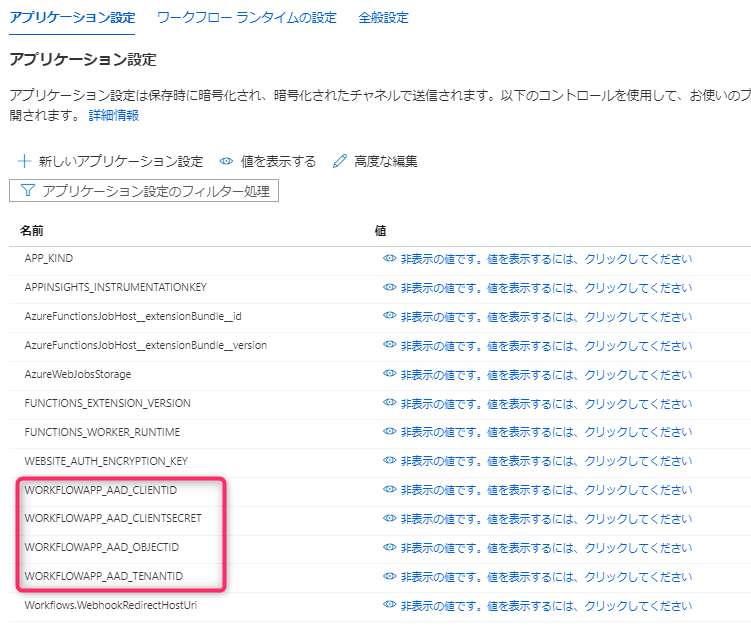Reveal hidden value text for WORKFLOWAPP_AAD_TENANTID
This screenshot has height=633, width=751.
(546, 576)
